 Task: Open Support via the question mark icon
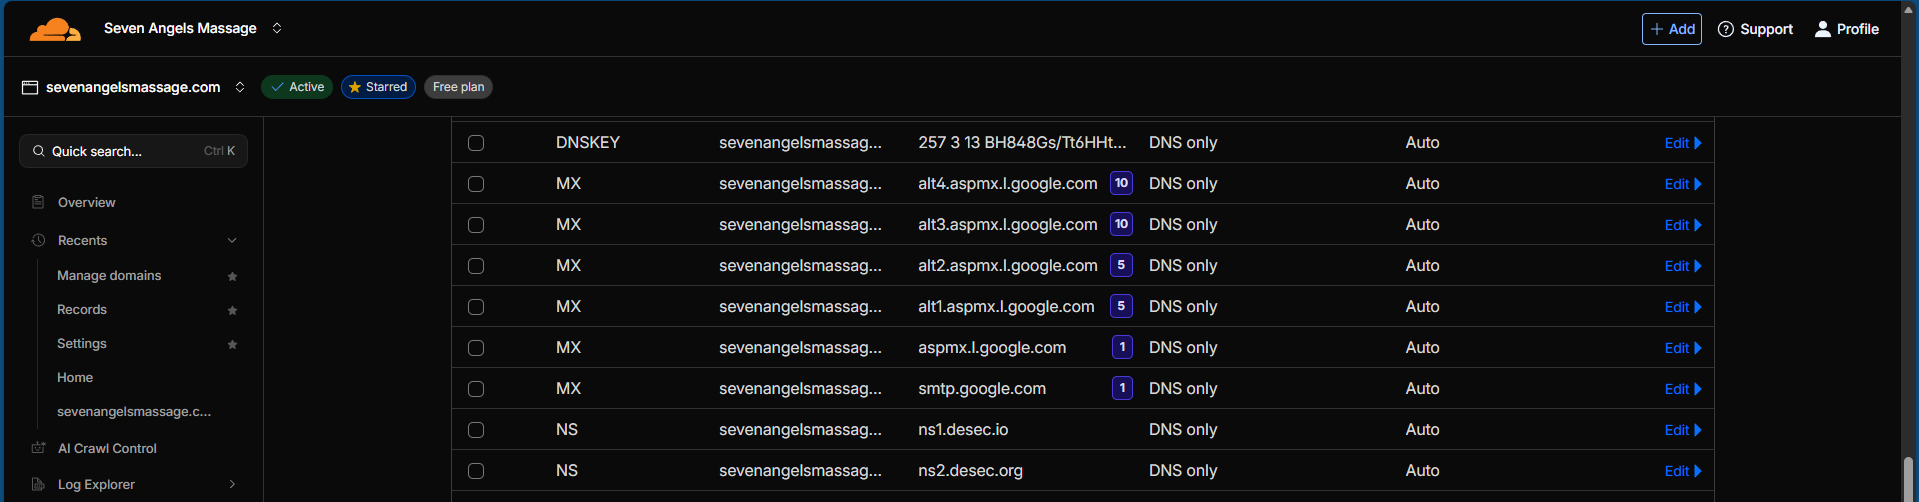coord(1725,29)
